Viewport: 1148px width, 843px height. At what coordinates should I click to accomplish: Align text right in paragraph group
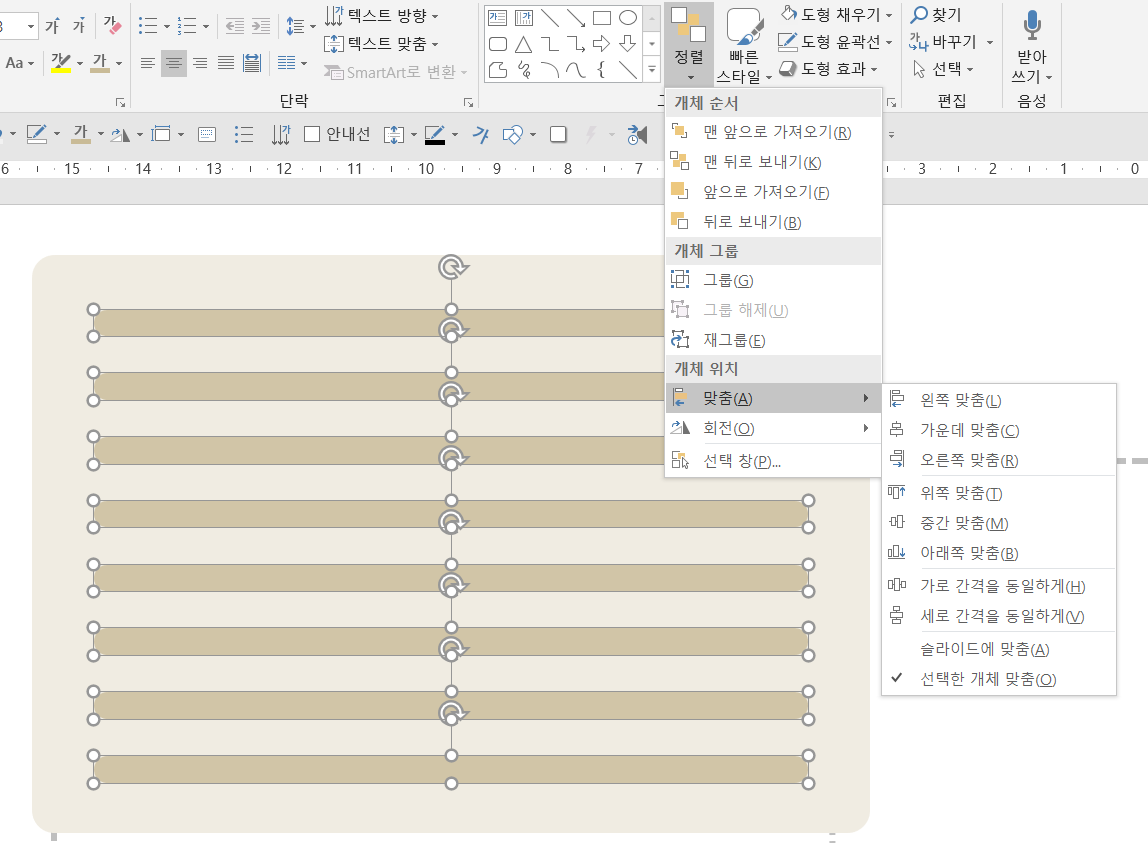(200, 63)
